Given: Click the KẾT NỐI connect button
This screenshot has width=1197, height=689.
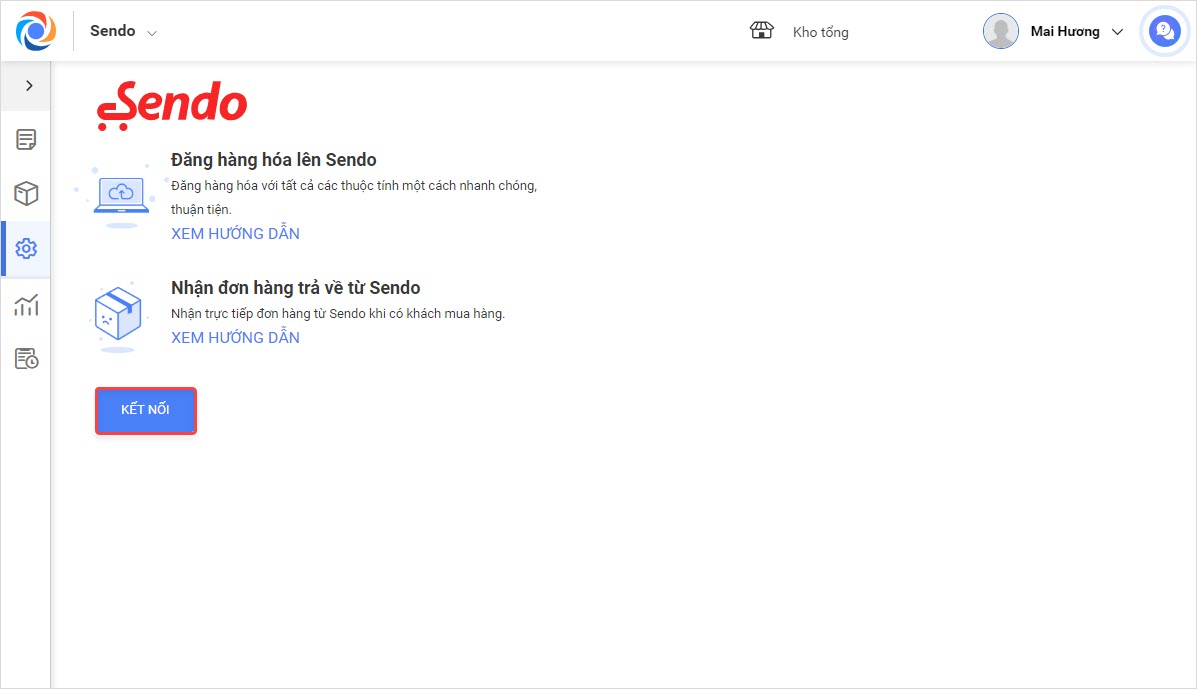Looking at the screenshot, I should 146,410.
